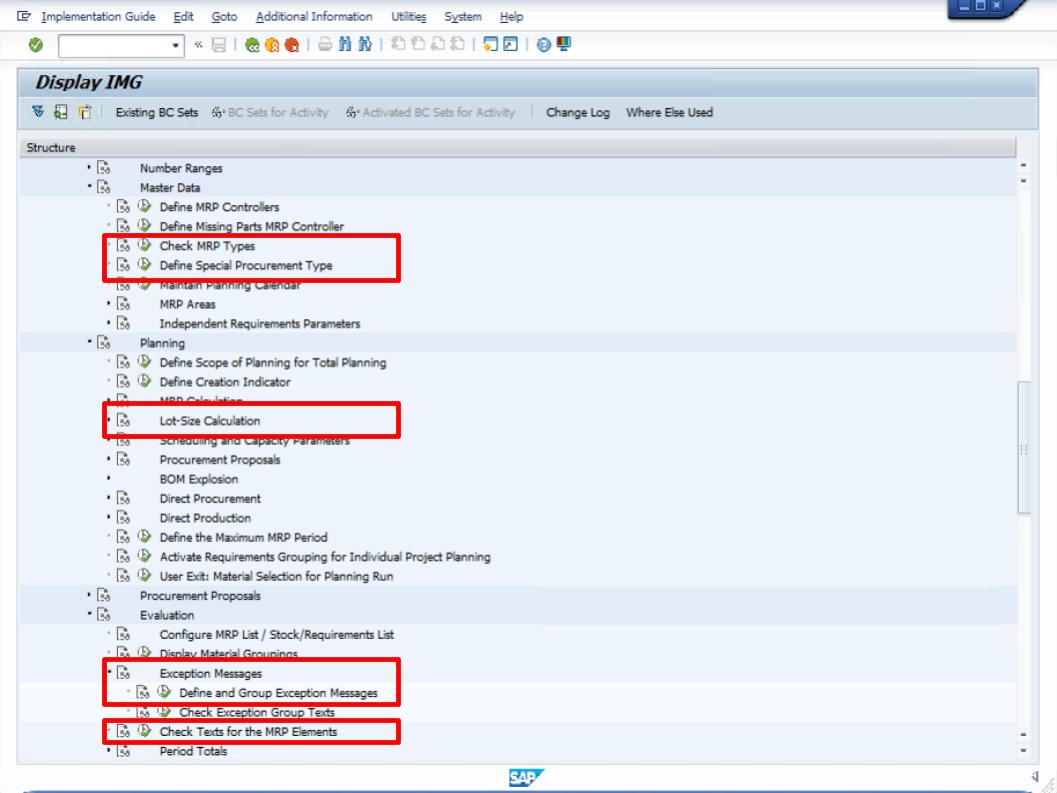Click the yellow Exit icon
This screenshot has height=793, width=1057.
click(272, 45)
